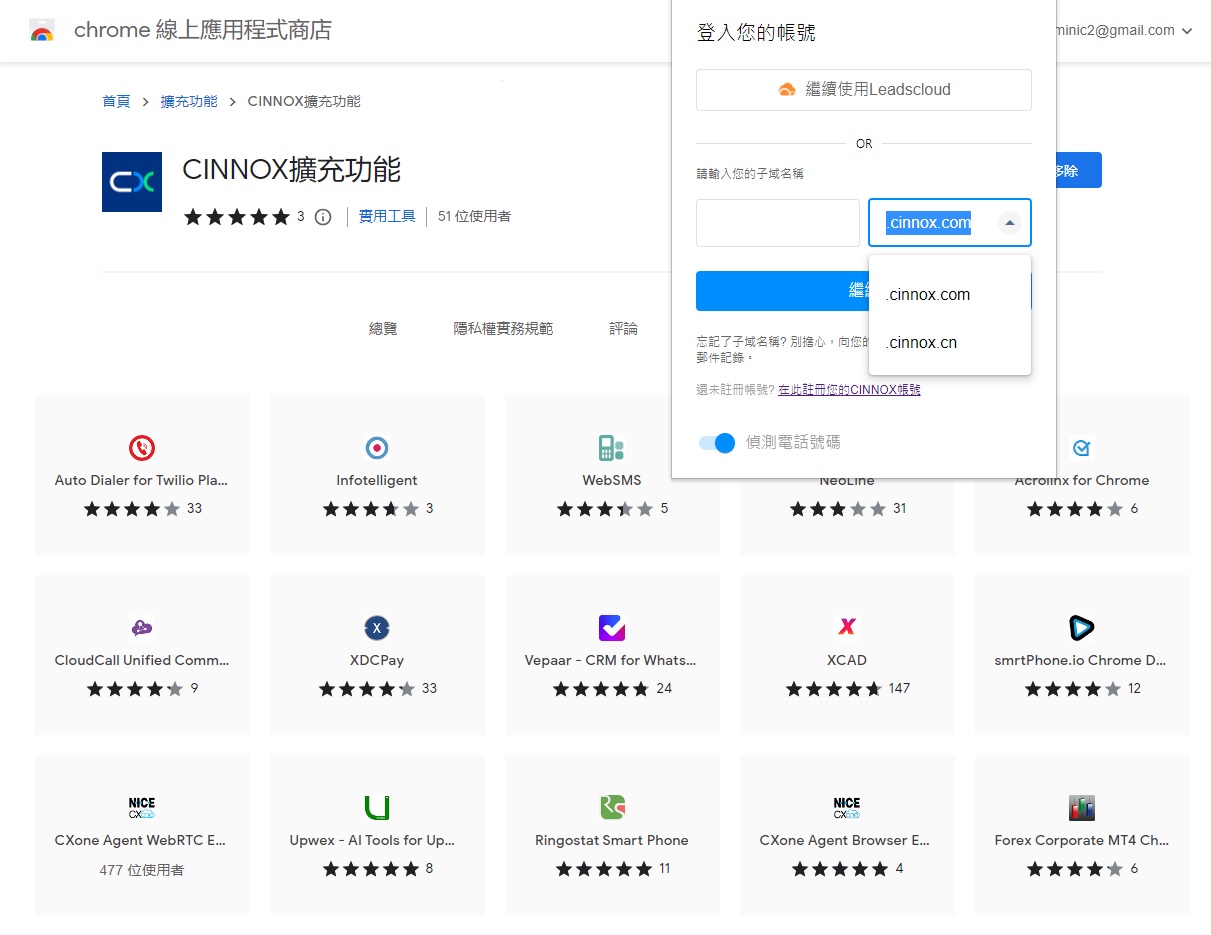Click the 477 位使用者 text

click(x=142, y=870)
